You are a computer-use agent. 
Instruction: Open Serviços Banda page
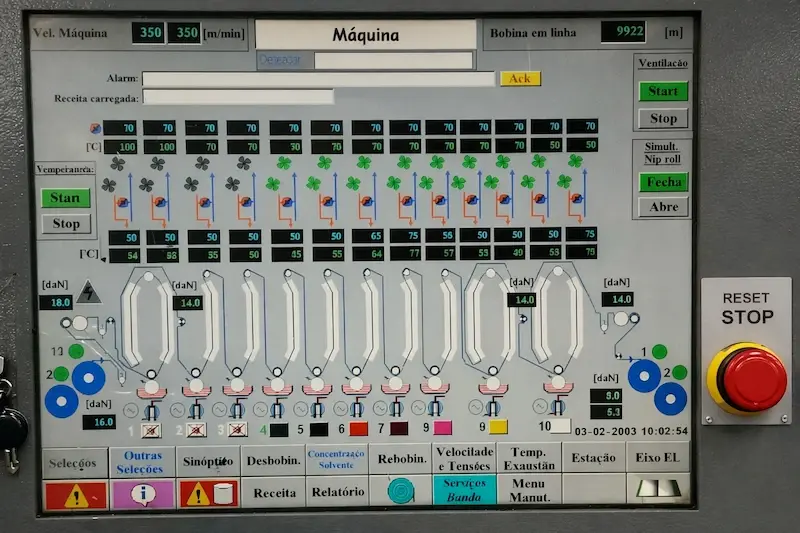click(x=464, y=490)
